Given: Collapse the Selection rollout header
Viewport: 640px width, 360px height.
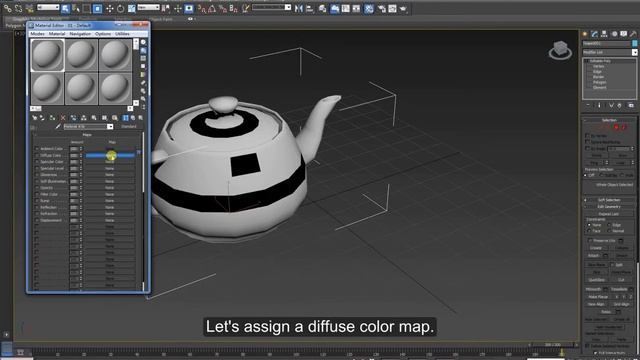Looking at the screenshot, I should [609, 120].
